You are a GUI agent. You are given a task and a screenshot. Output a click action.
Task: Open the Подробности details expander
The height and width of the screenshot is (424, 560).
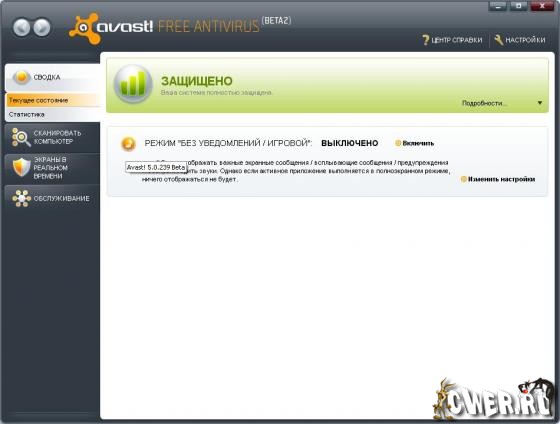pos(484,103)
